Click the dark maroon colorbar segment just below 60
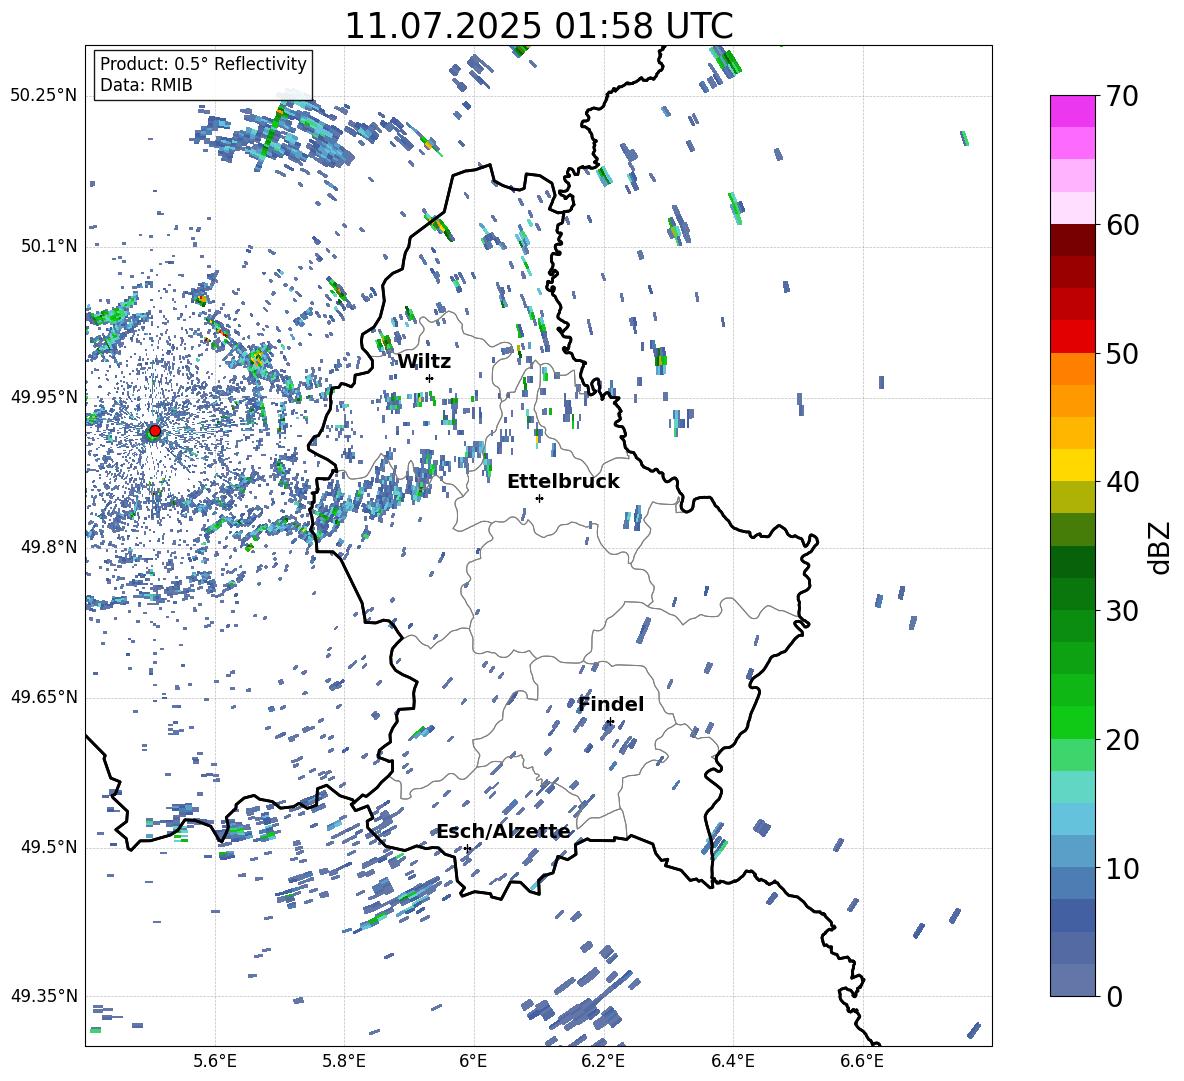 click(1072, 240)
